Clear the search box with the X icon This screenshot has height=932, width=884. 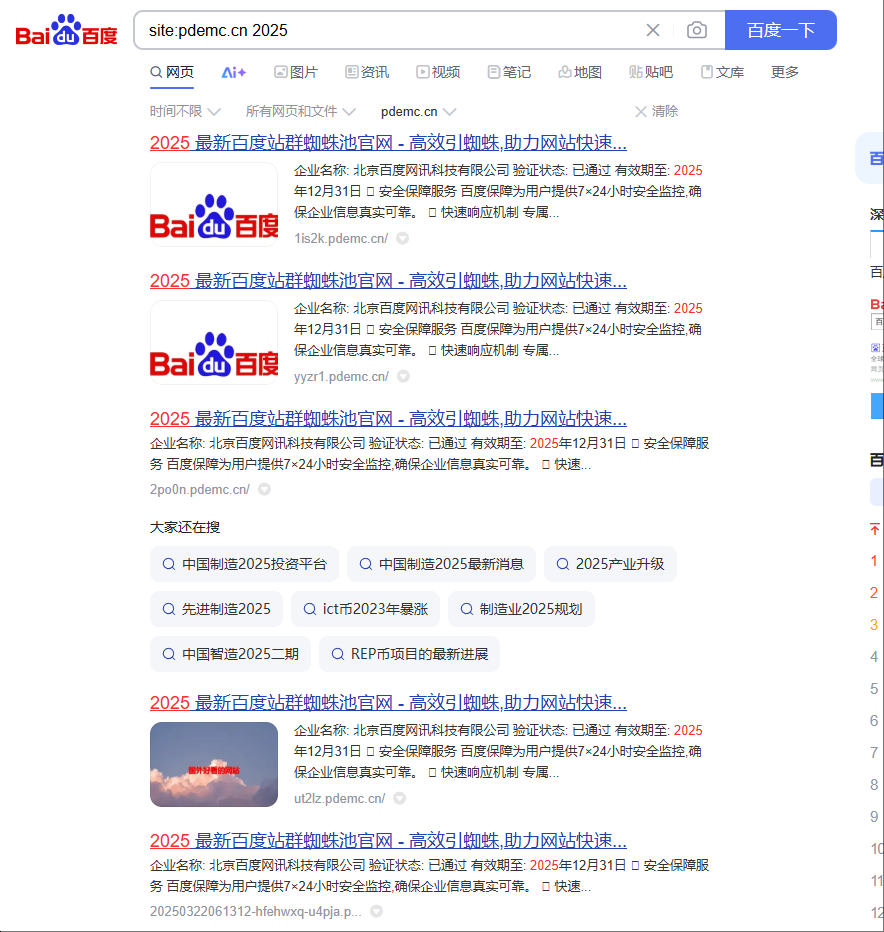[653, 30]
